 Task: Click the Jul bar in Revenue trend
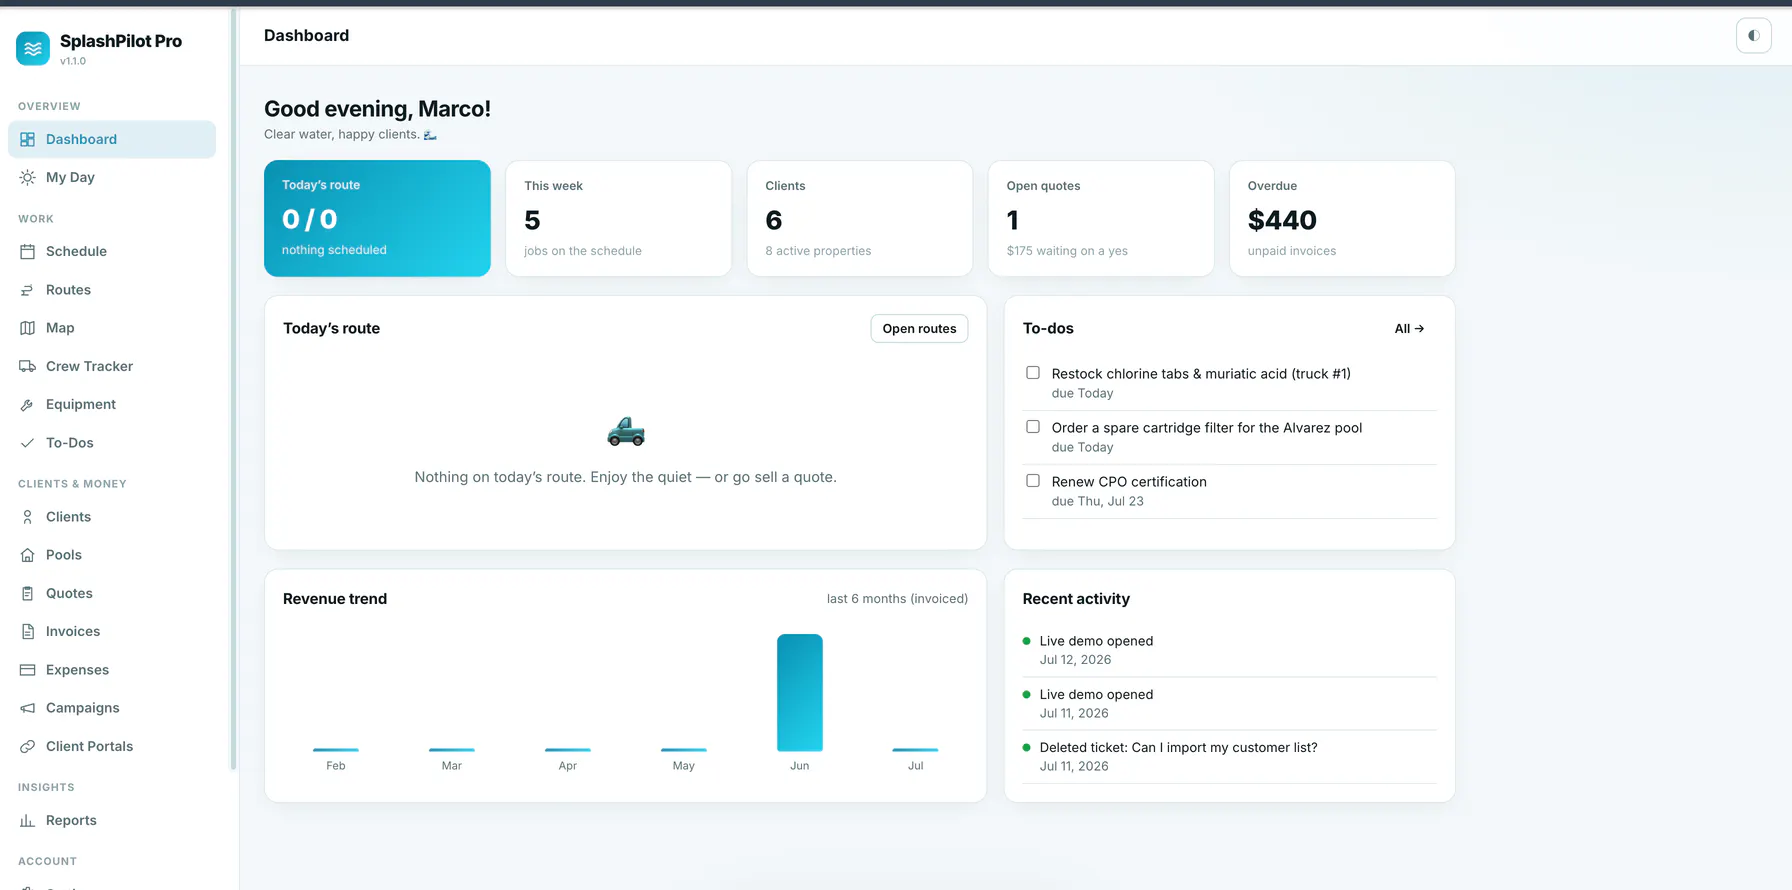pos(915,749)
